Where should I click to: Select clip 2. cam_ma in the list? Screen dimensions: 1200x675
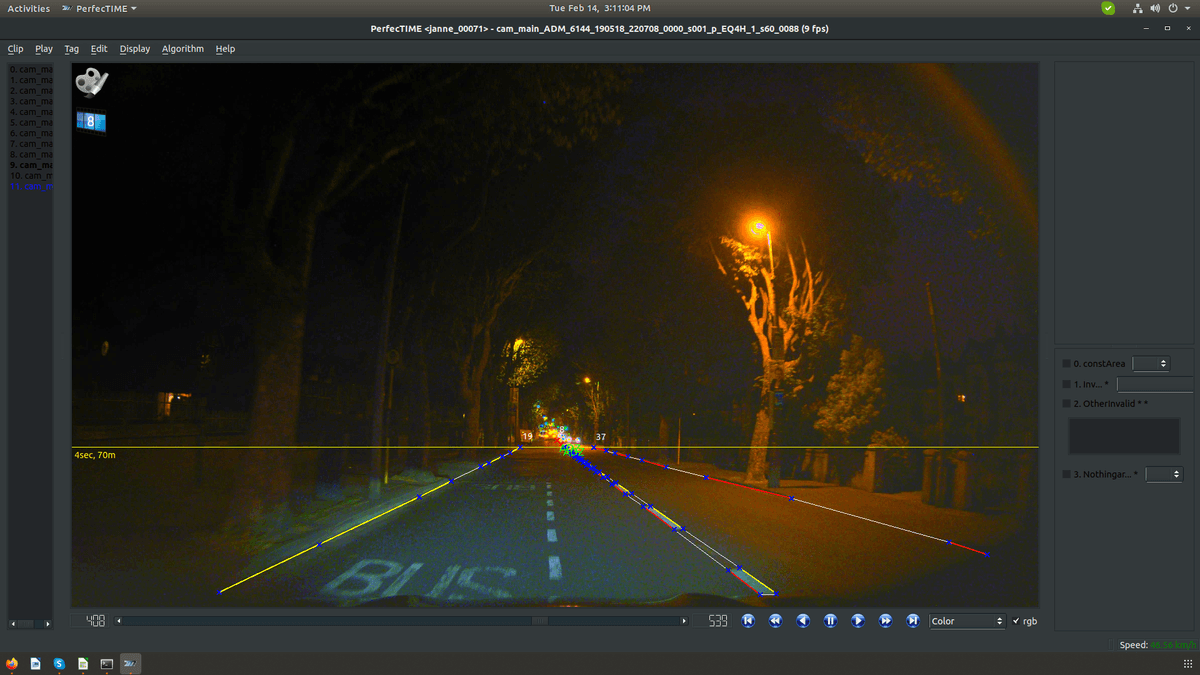coord(30,91)
